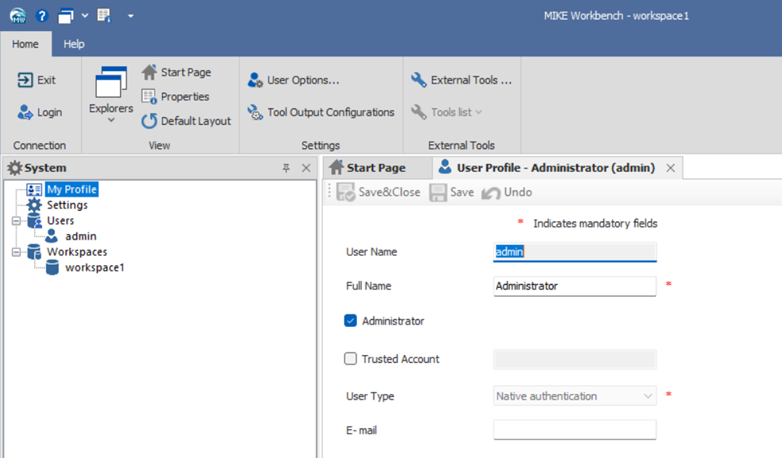Viewport: 782px width, 458px height.
Task: Open help via the question mark icon
Action: tap(42, 16)
